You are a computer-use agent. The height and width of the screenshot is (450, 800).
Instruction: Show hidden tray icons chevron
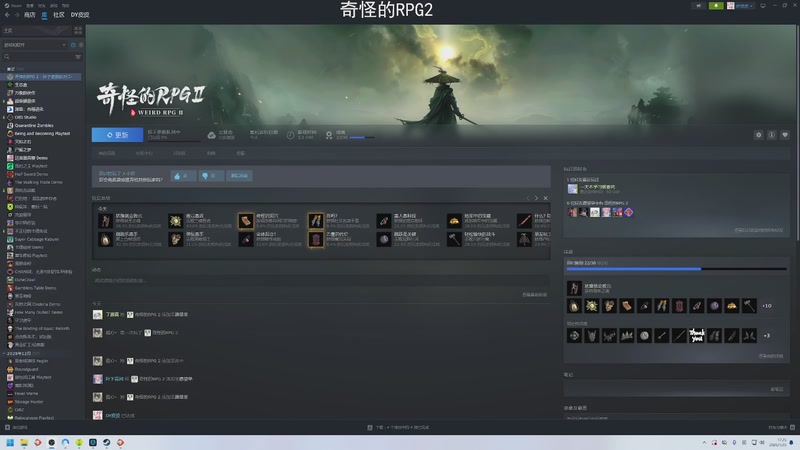(x=705, y=442)
